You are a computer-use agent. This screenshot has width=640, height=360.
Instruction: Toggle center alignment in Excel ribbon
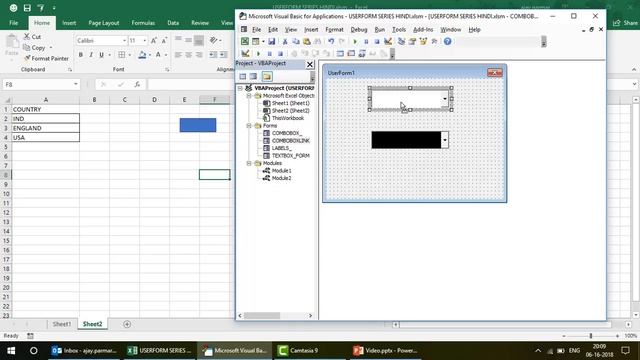[188, 55]
